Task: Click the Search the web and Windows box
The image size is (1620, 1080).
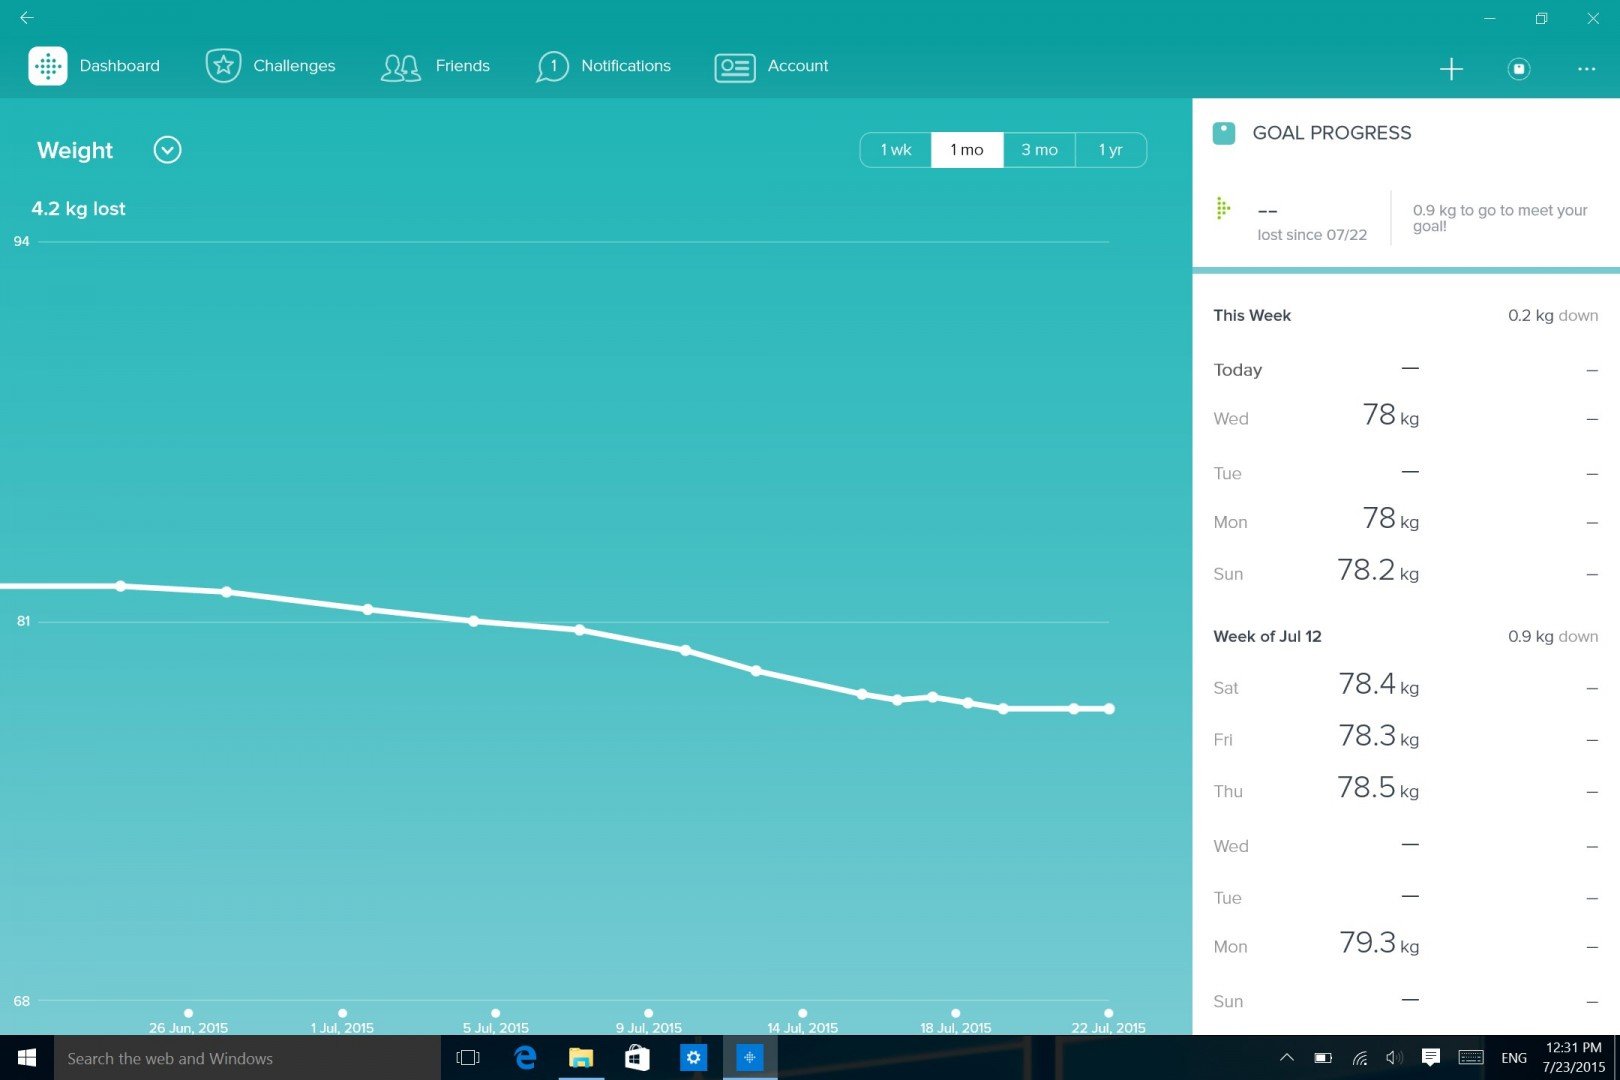Action: (x=246, y=1058)
